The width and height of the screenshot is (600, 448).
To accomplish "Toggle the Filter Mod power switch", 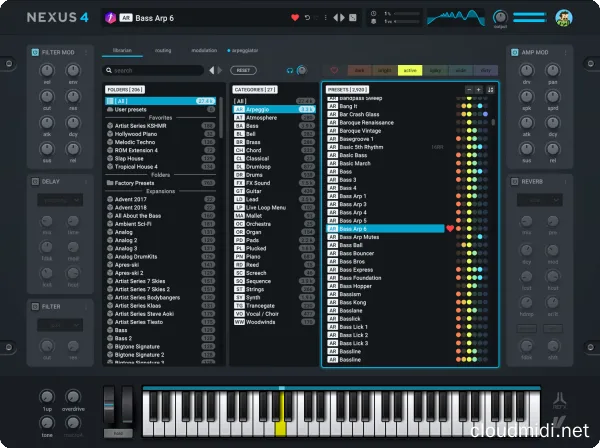I will tap(33, 51).
